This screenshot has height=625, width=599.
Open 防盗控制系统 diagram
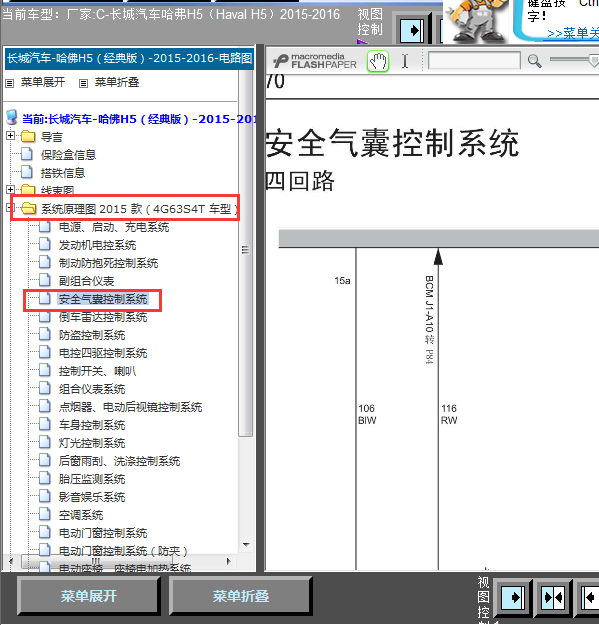(x=92, y=335)
